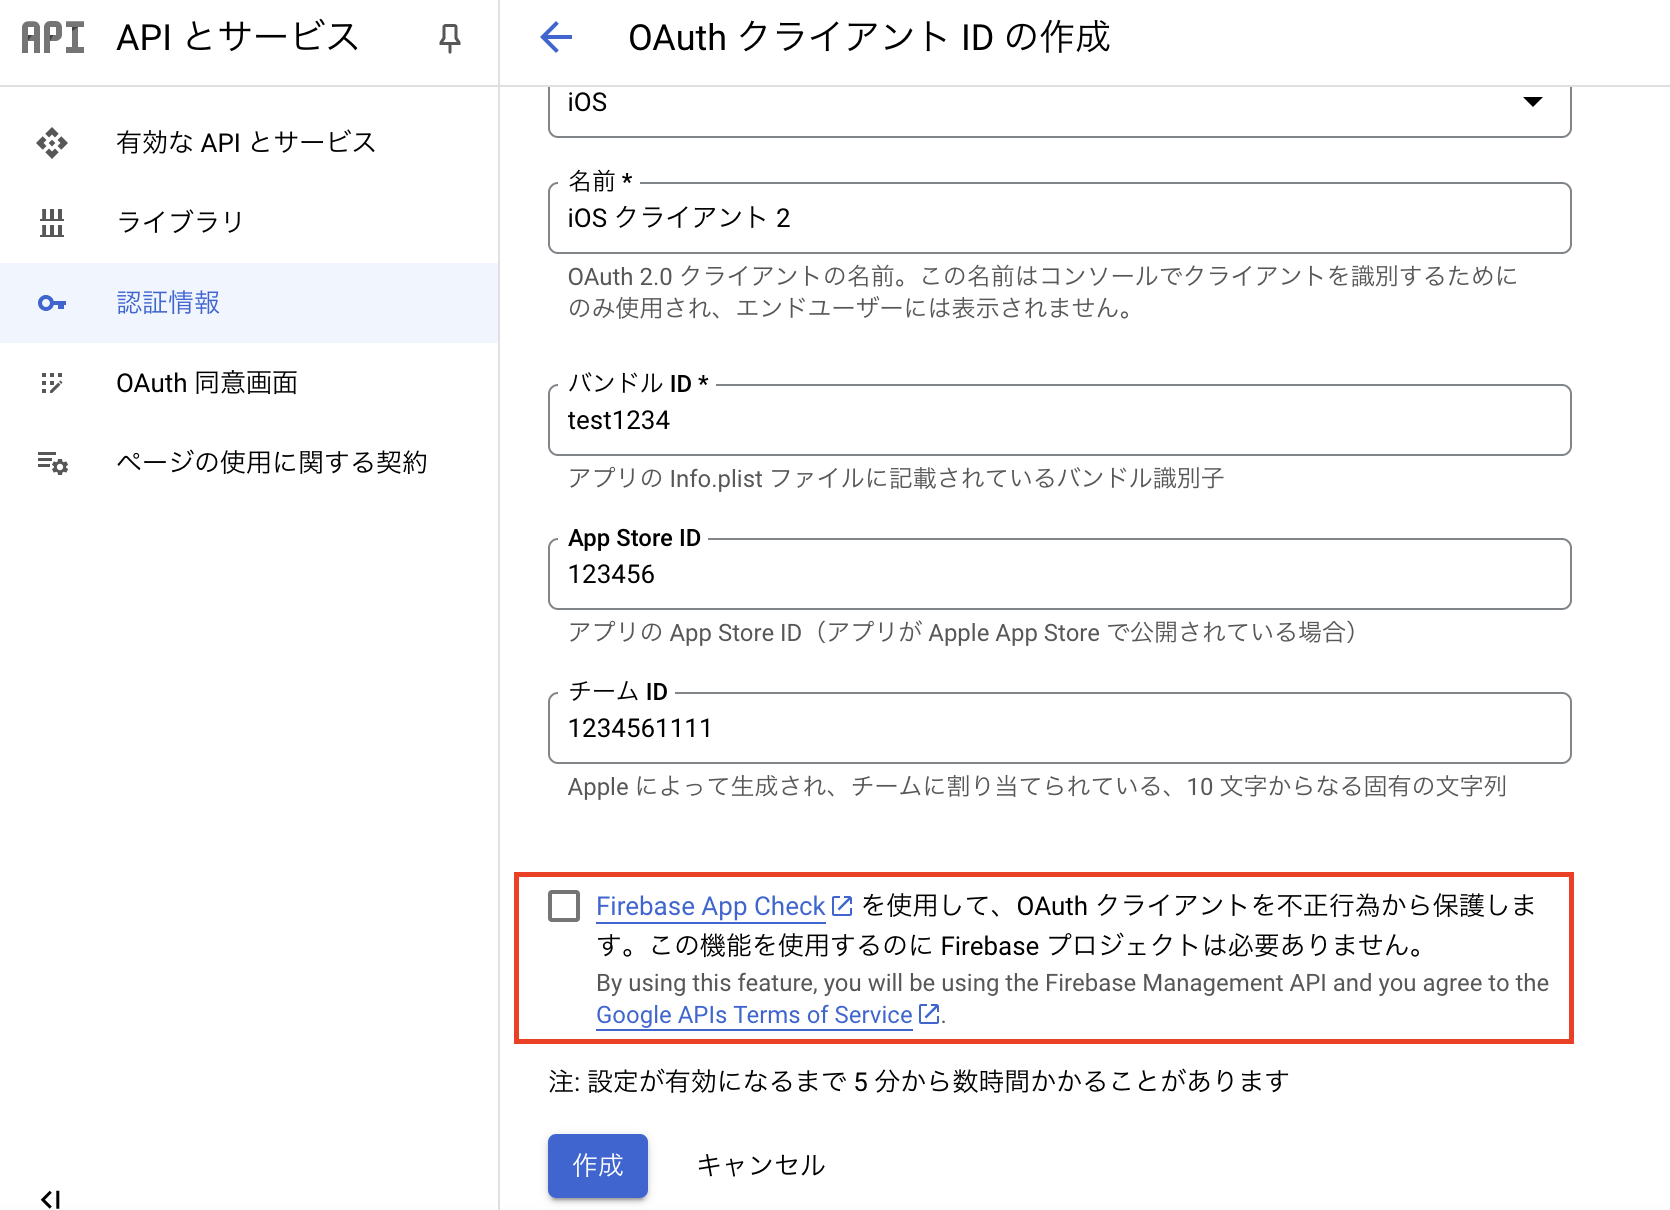Select ページの使用に関する契約 in the sidebar
Screen dimensions: 1670x1210
pyautogui.click(x=271, y=462)
